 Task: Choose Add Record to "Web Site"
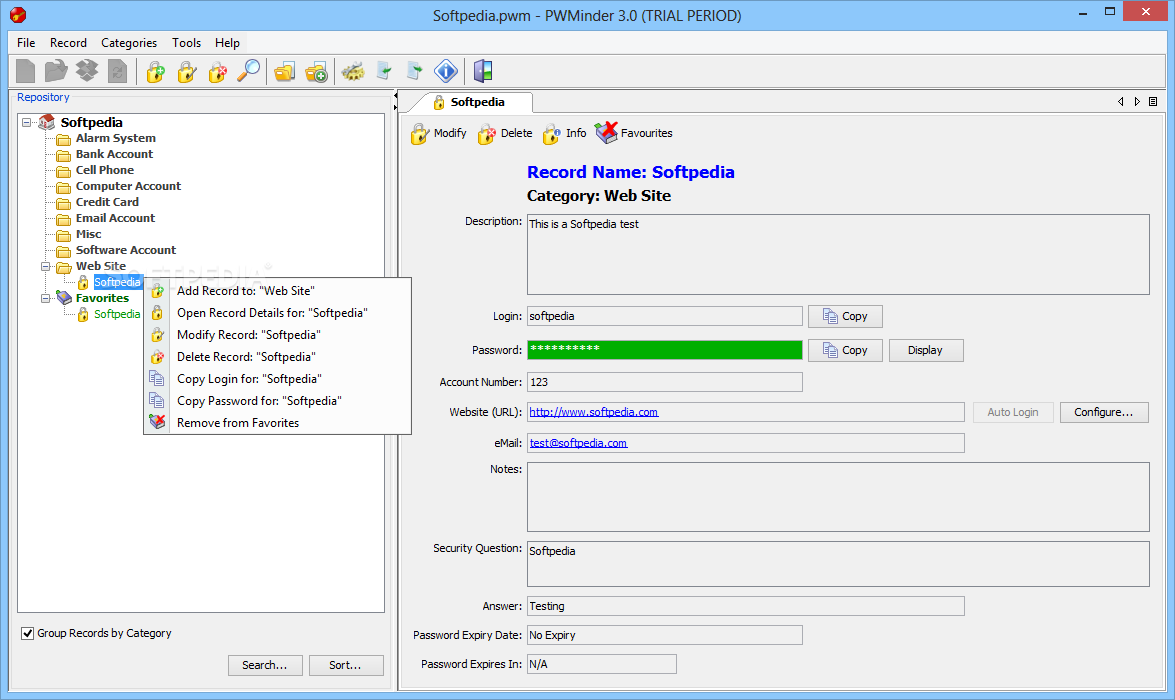point(277,291)
